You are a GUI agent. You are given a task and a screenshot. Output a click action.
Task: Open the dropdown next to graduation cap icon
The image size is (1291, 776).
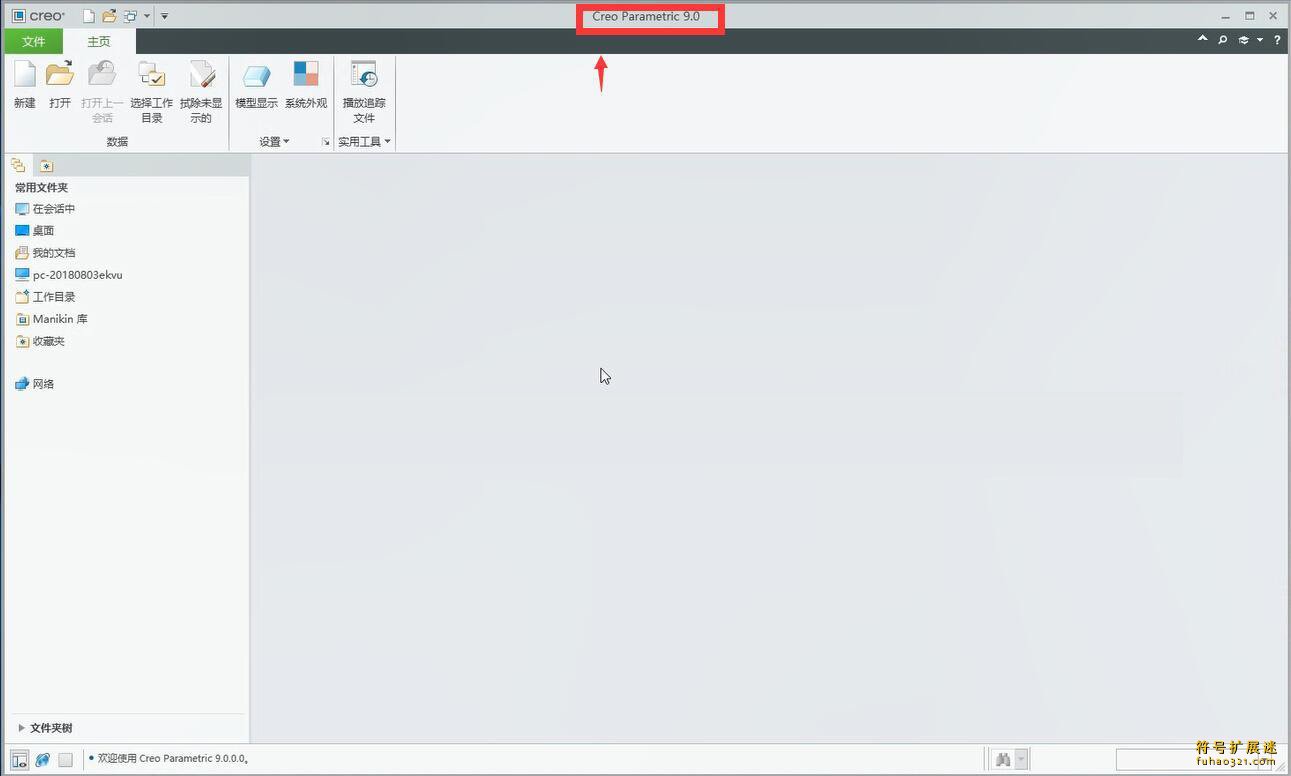click(1260, 40)
